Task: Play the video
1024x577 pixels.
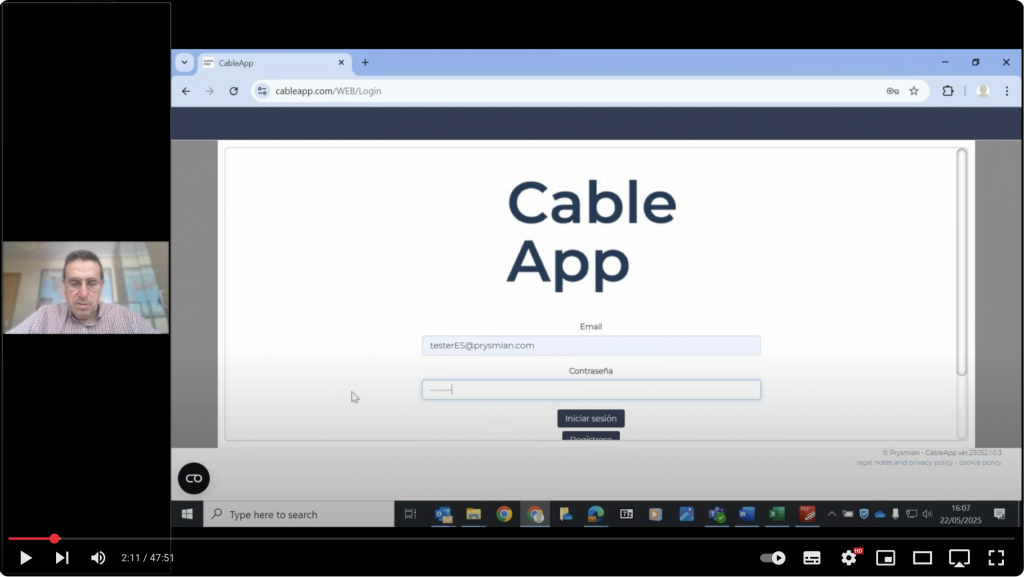Action: (x=25, y=557)
